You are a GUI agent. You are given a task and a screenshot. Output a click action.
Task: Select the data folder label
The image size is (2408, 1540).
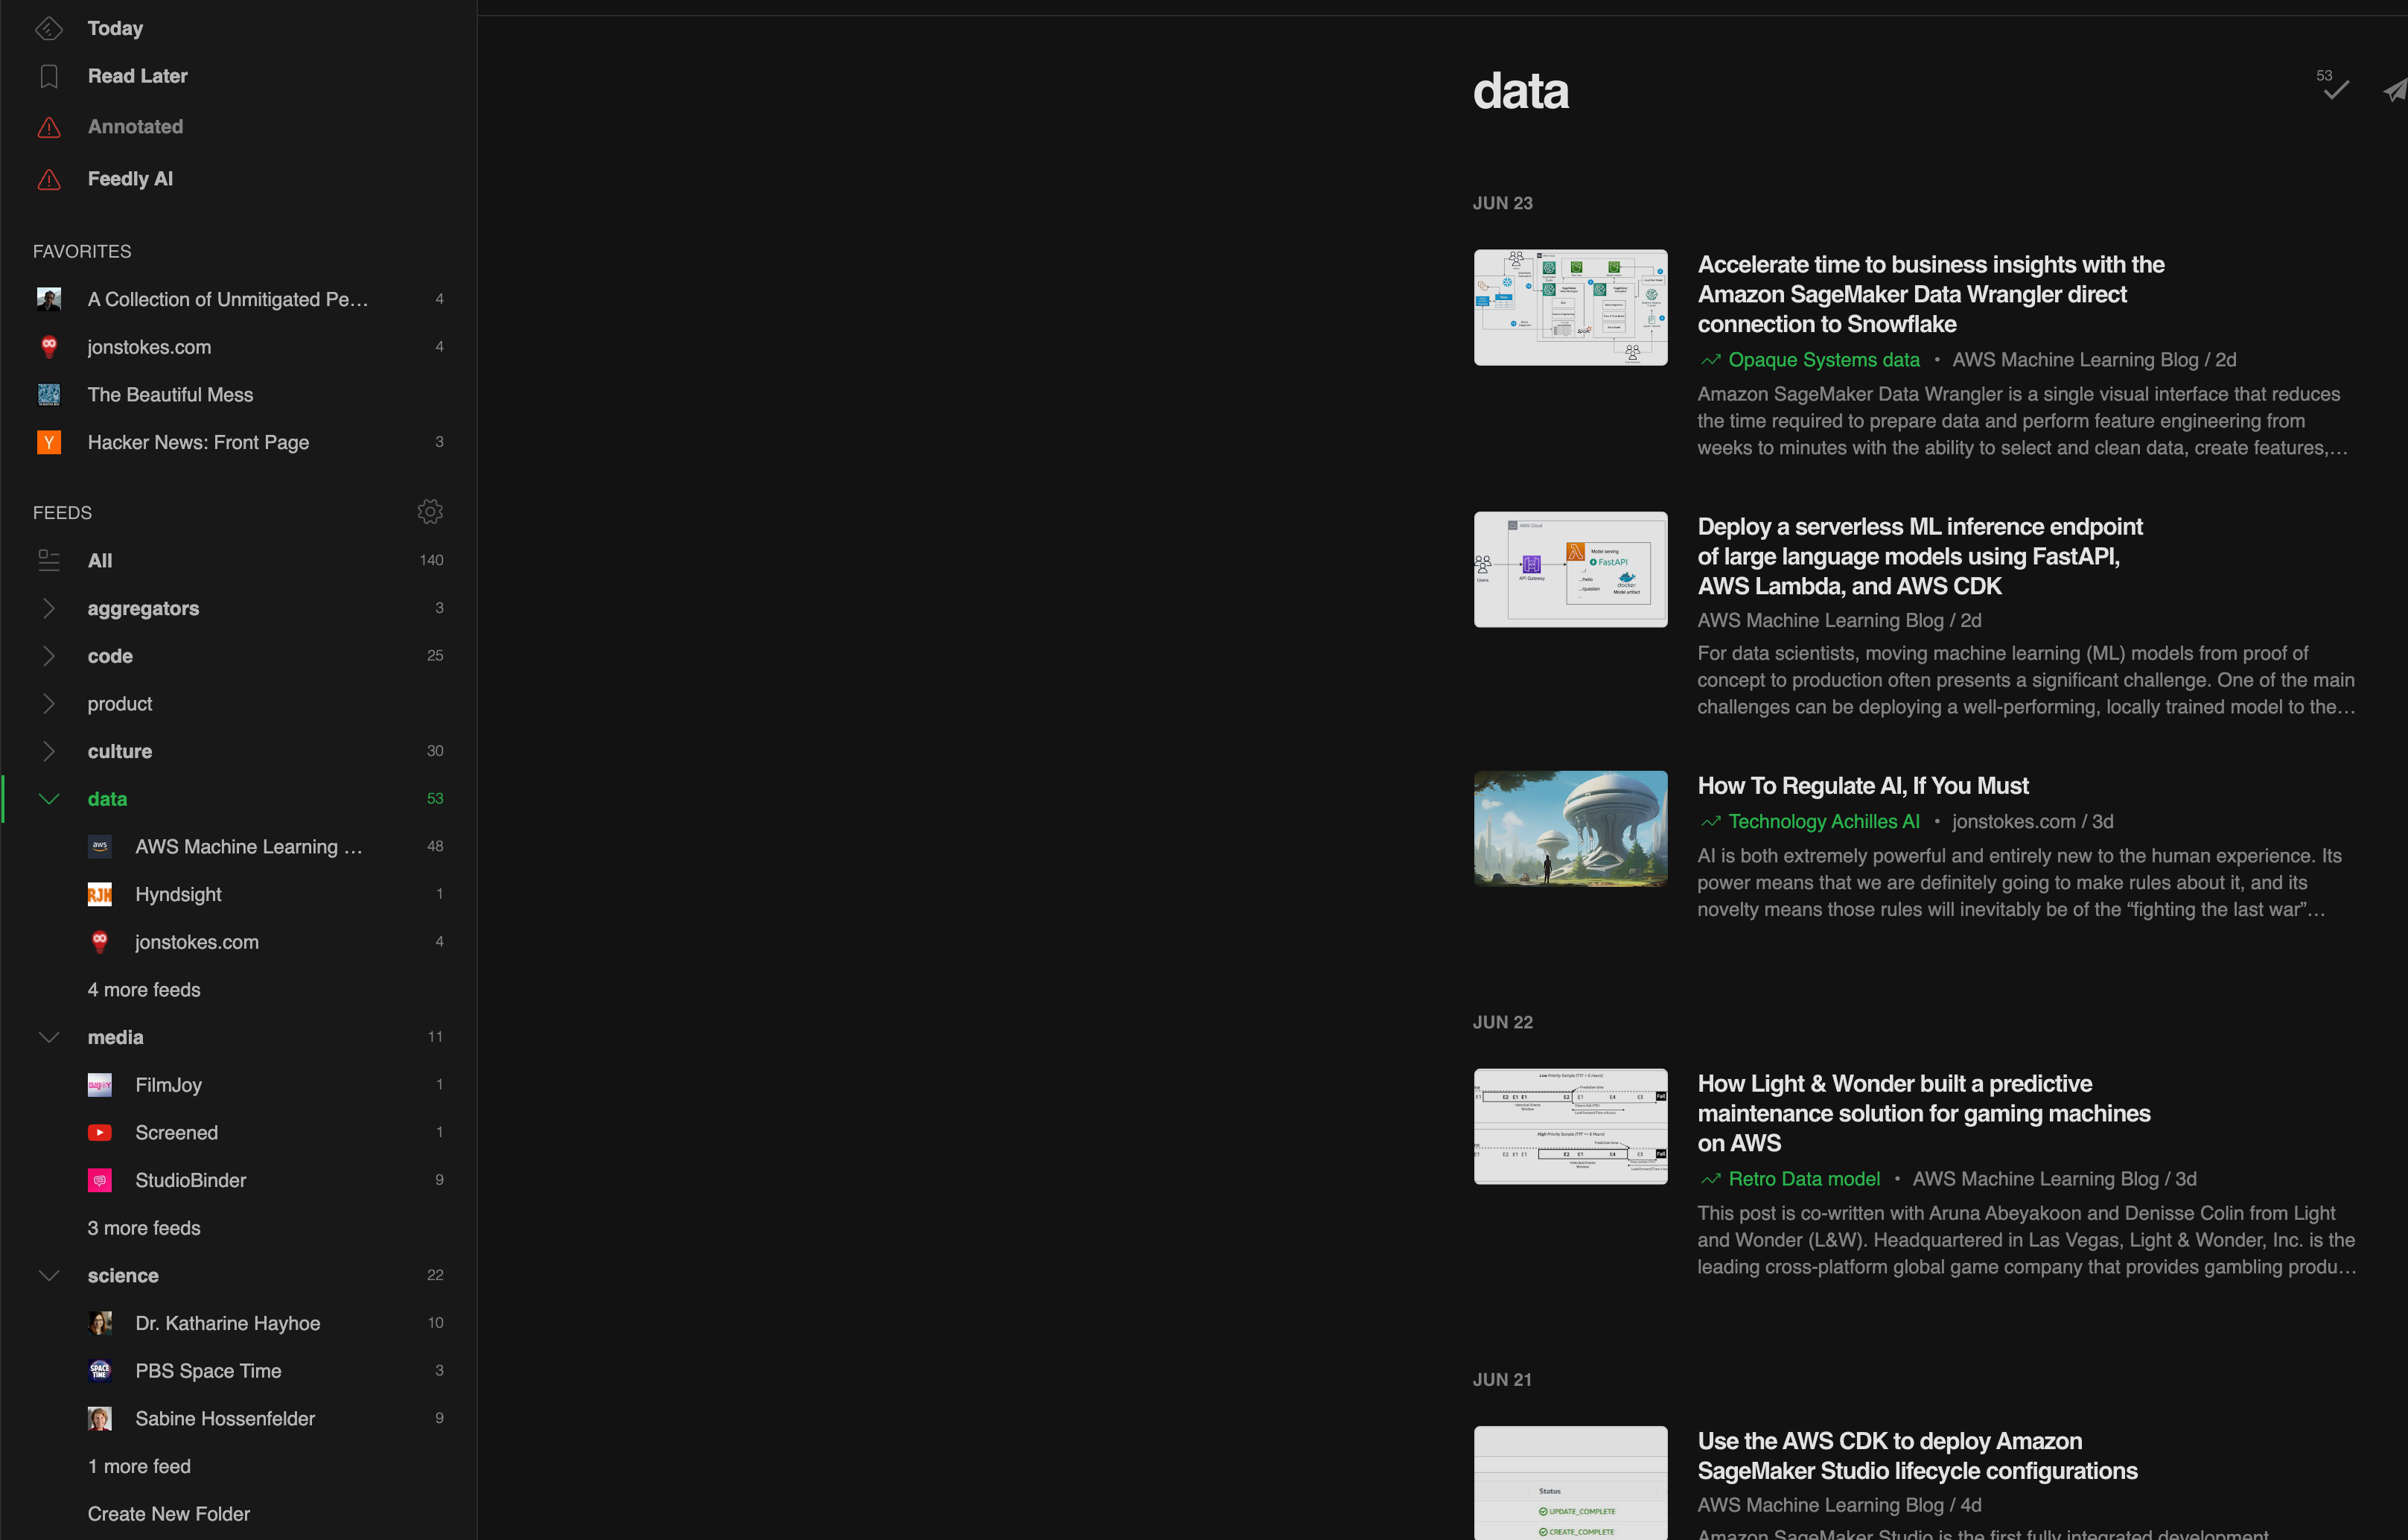point(107,799)
